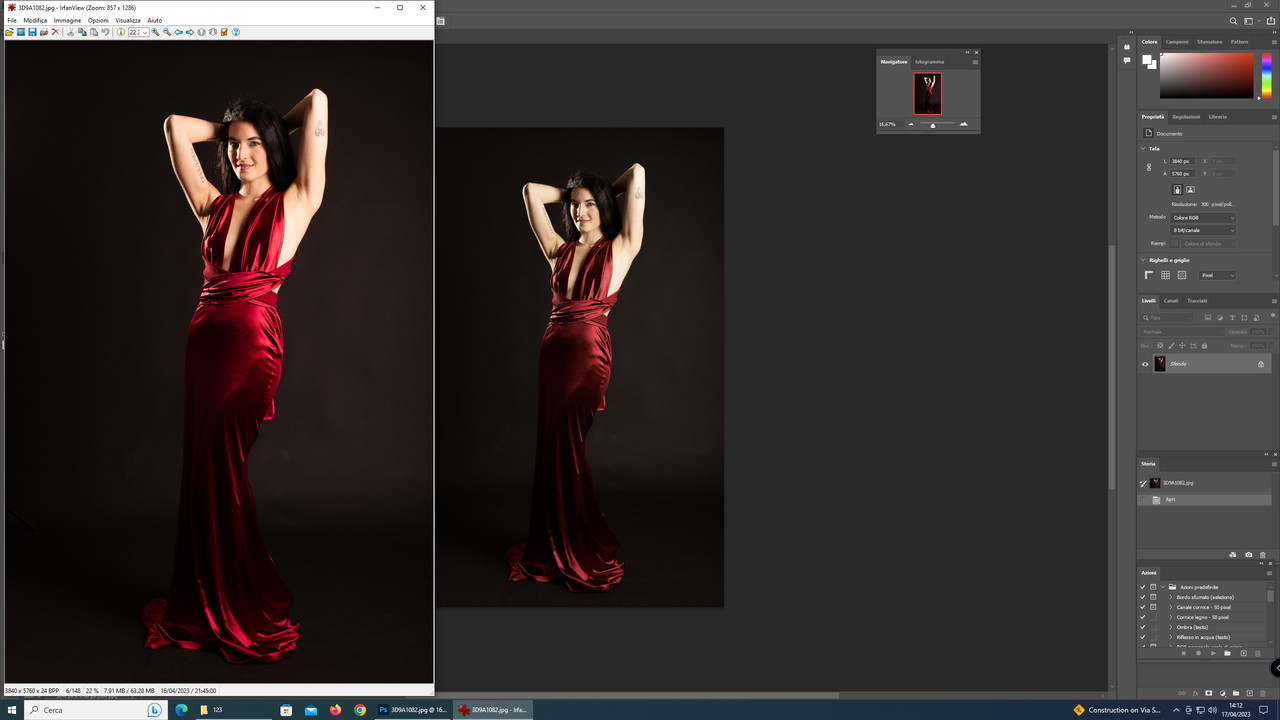Screen dimensions: 1280x720
Task: Switch to the Istogramma tab in Navigatore panel
Action: (x=929, y=62)
